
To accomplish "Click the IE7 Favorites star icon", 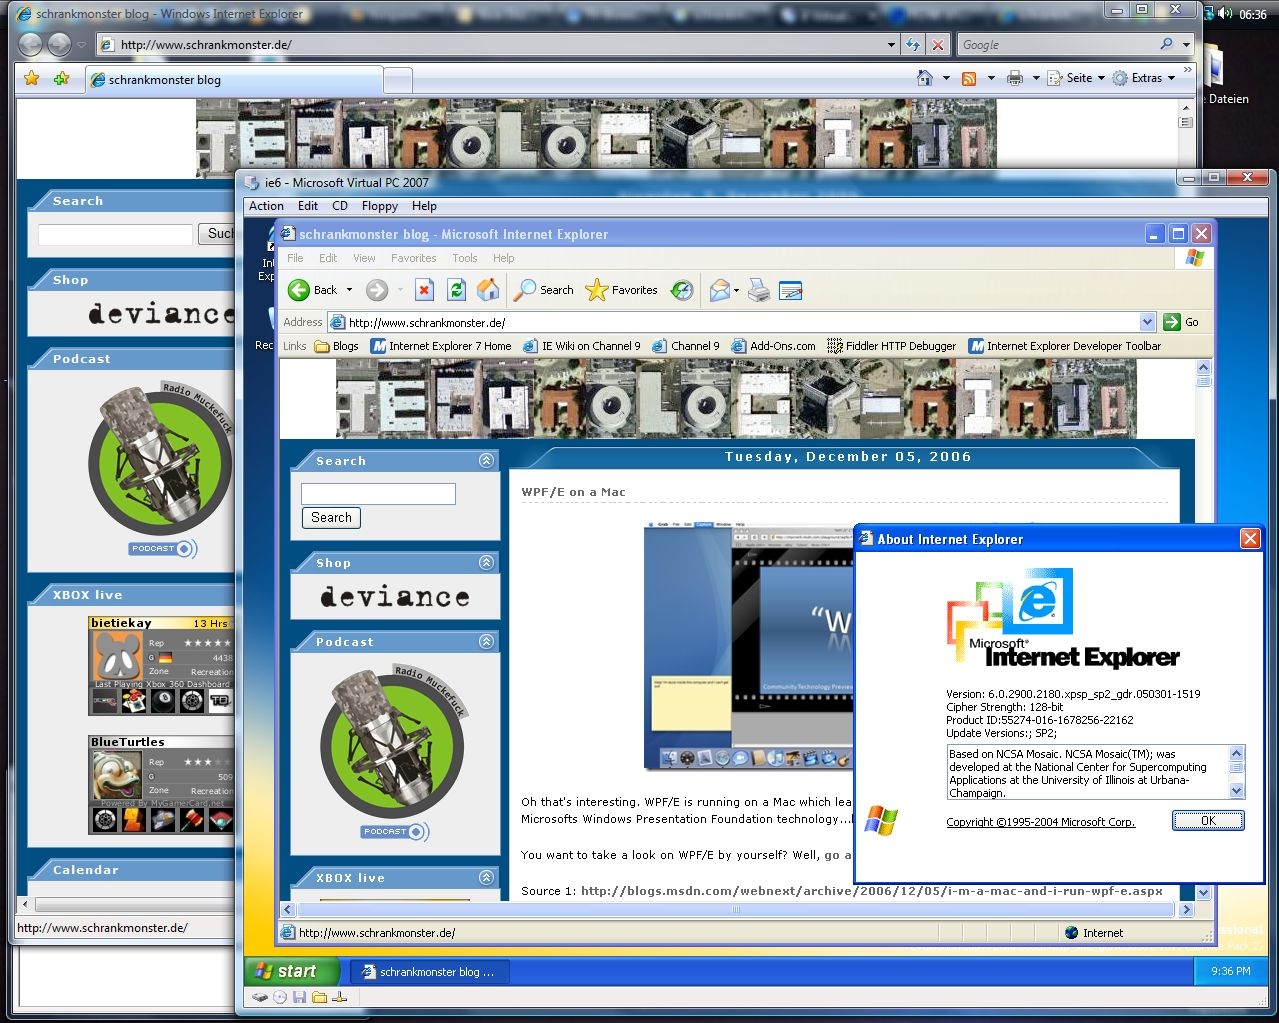I will coord(32,78).
